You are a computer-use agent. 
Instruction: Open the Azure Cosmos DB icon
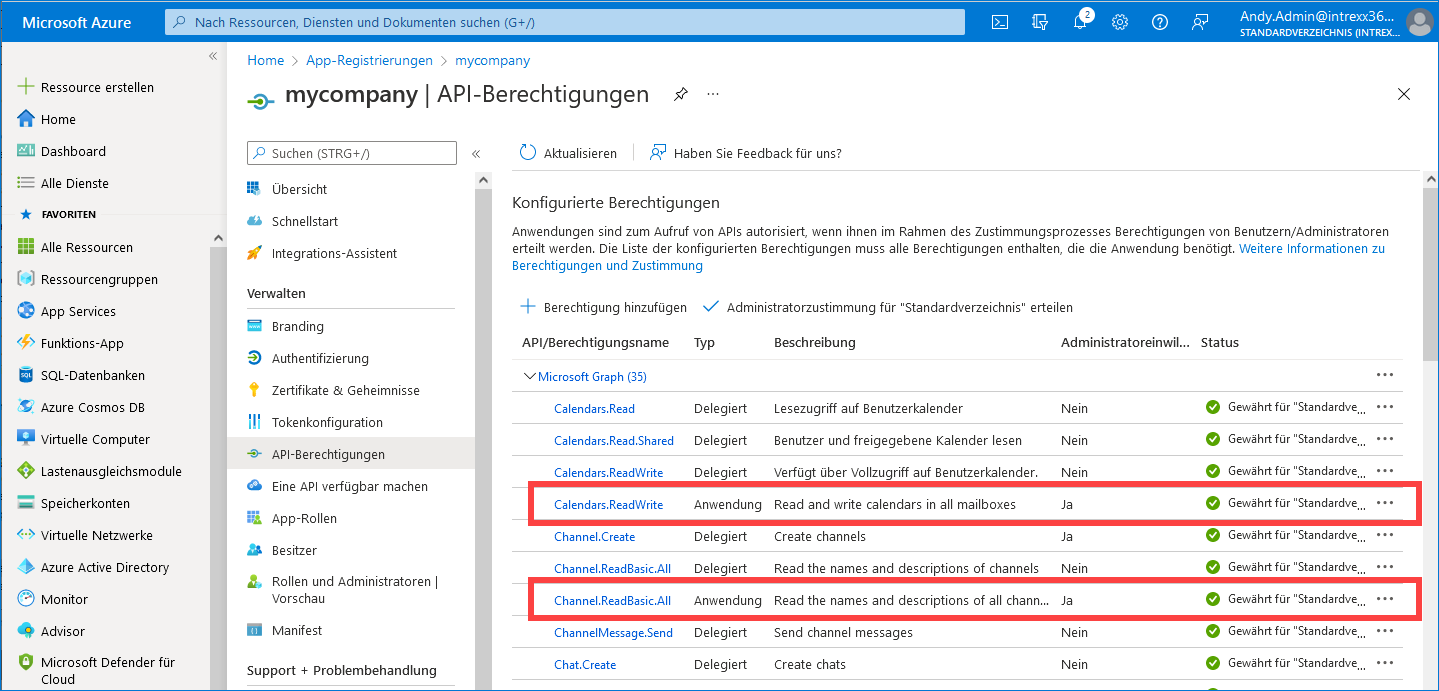[26, 407]
